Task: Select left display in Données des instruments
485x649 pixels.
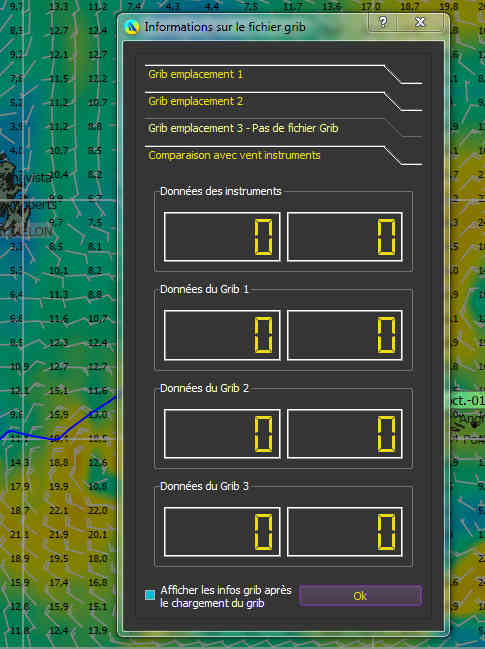Action: 222,237
